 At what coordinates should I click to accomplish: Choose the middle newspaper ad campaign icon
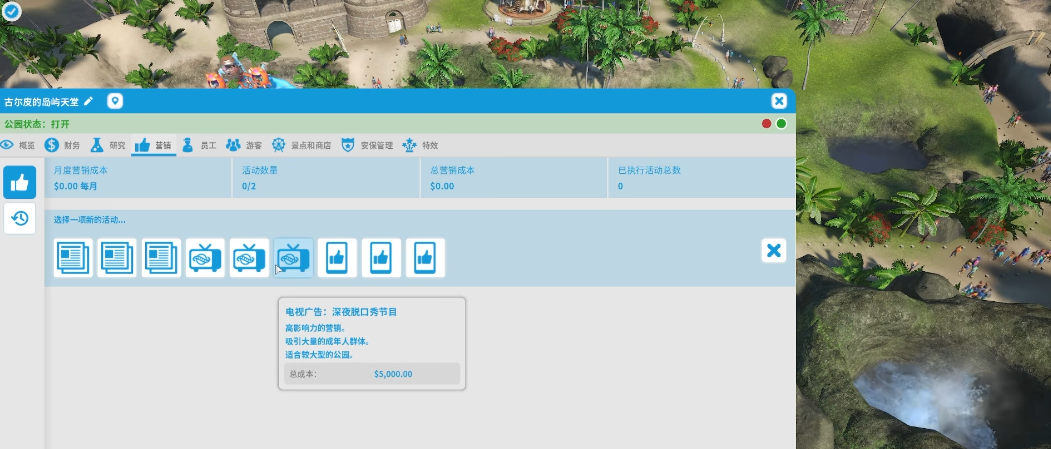tap(117, 258)
